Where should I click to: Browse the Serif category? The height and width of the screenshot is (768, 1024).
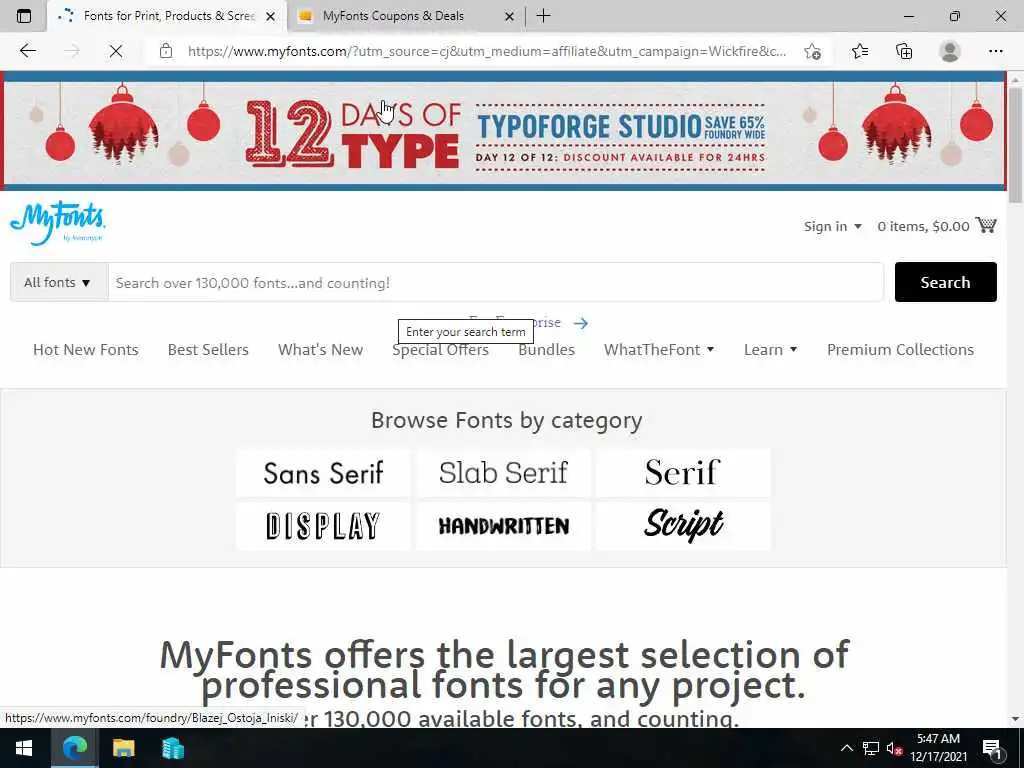tap(683, 473)
